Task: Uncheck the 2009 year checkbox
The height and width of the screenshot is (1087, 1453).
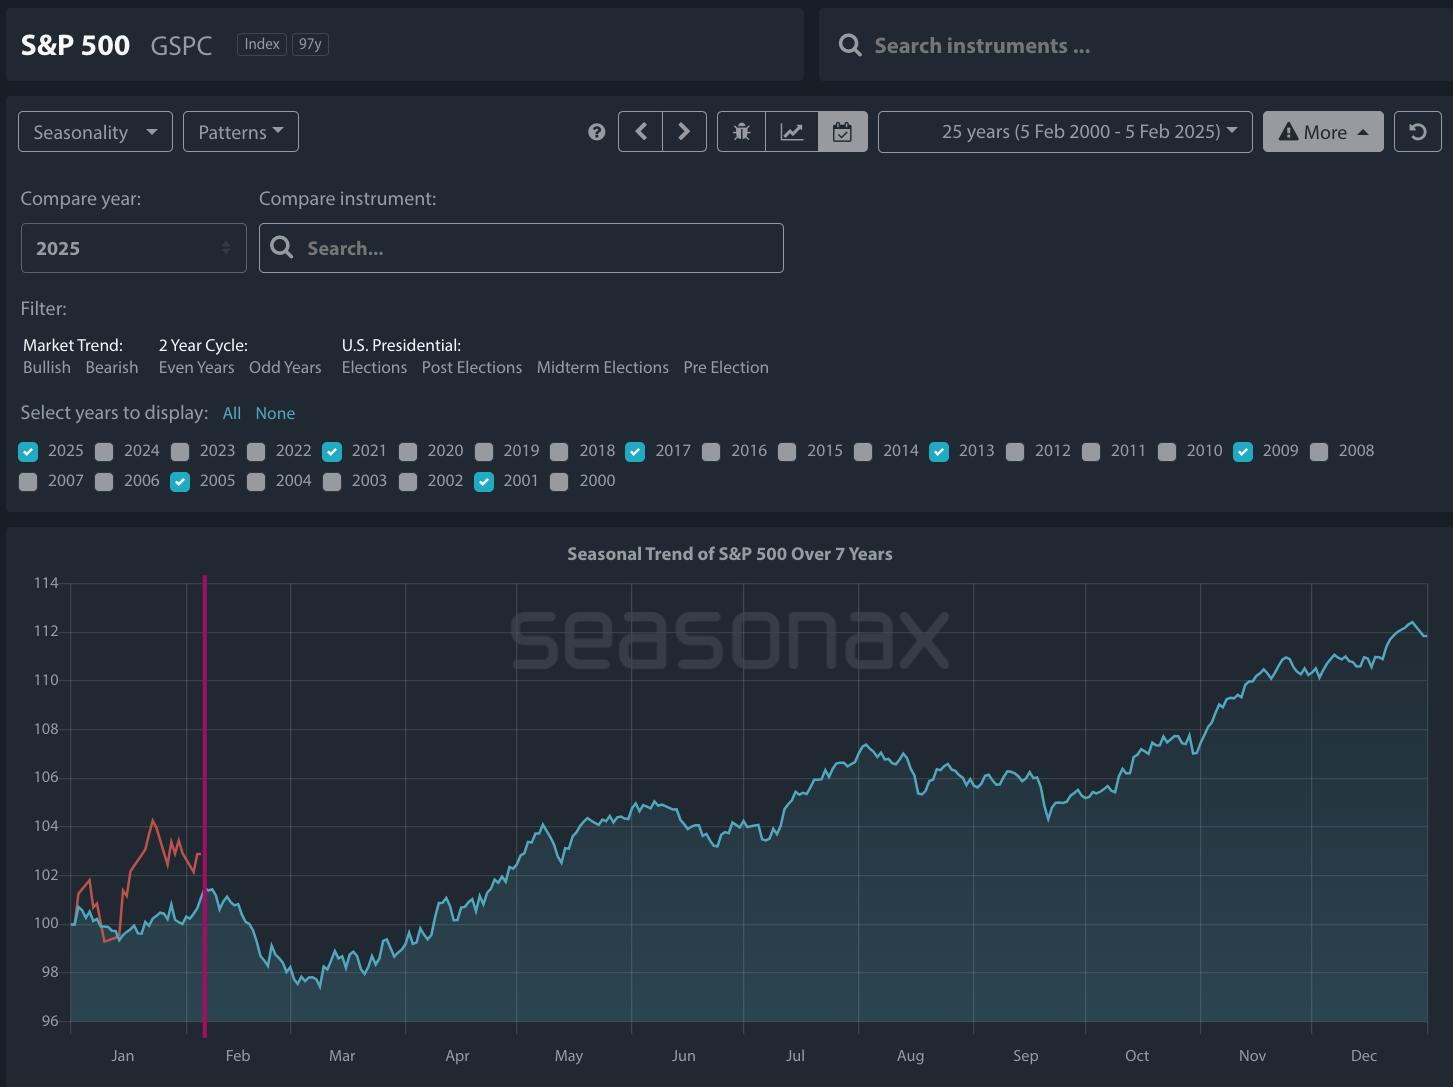Action: click(1243, 451)
